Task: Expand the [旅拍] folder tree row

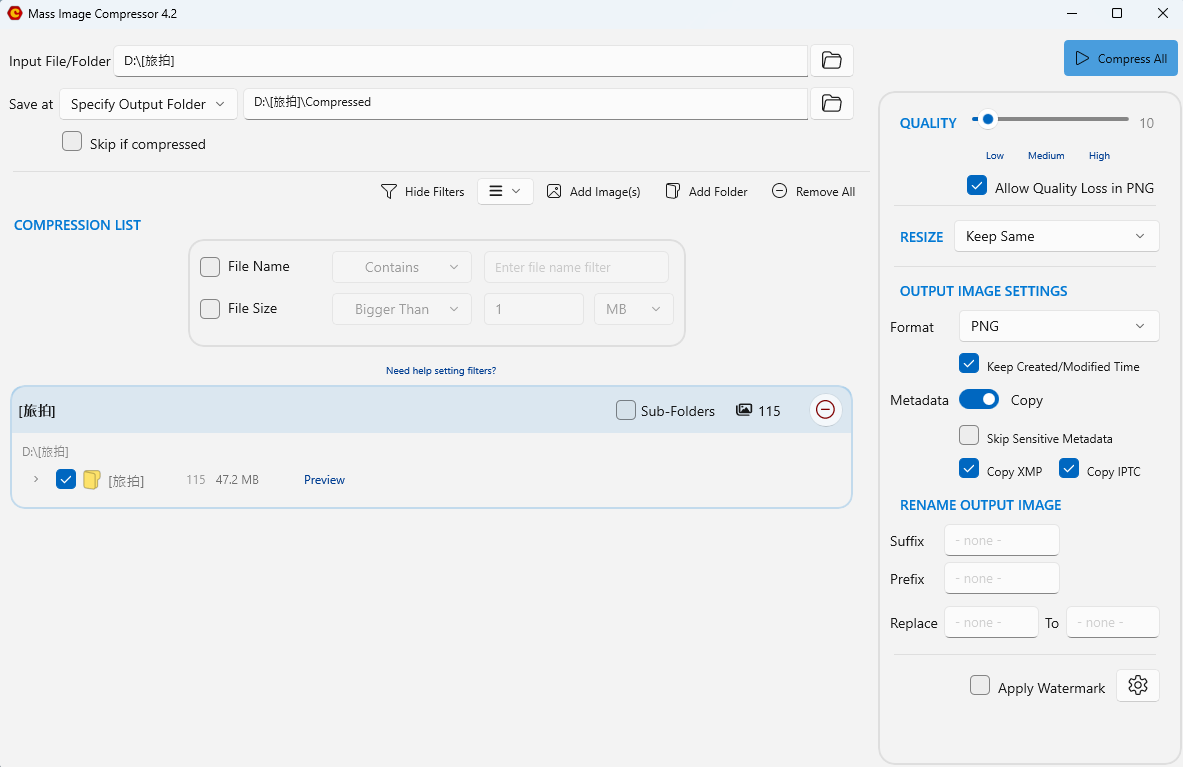Action: point(36,479)
